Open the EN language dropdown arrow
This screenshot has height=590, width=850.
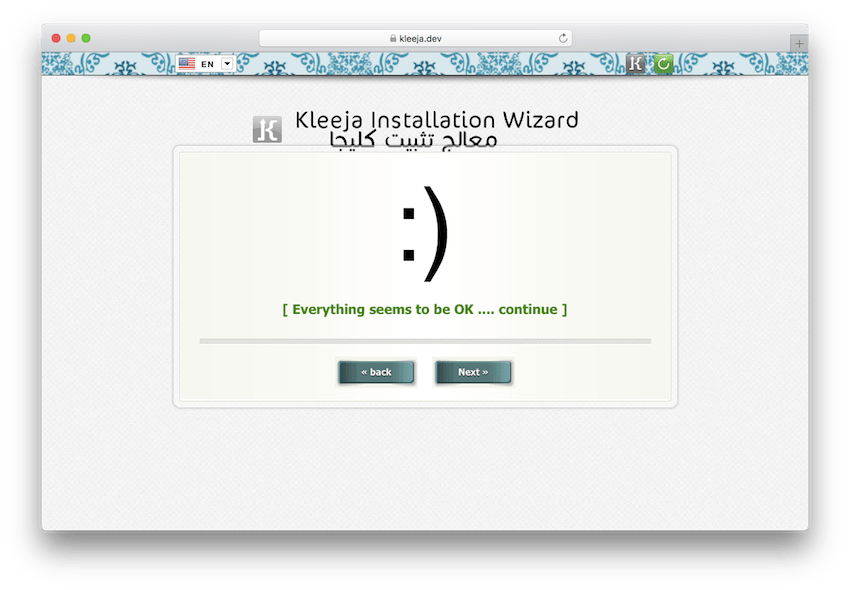click(228, 63)
